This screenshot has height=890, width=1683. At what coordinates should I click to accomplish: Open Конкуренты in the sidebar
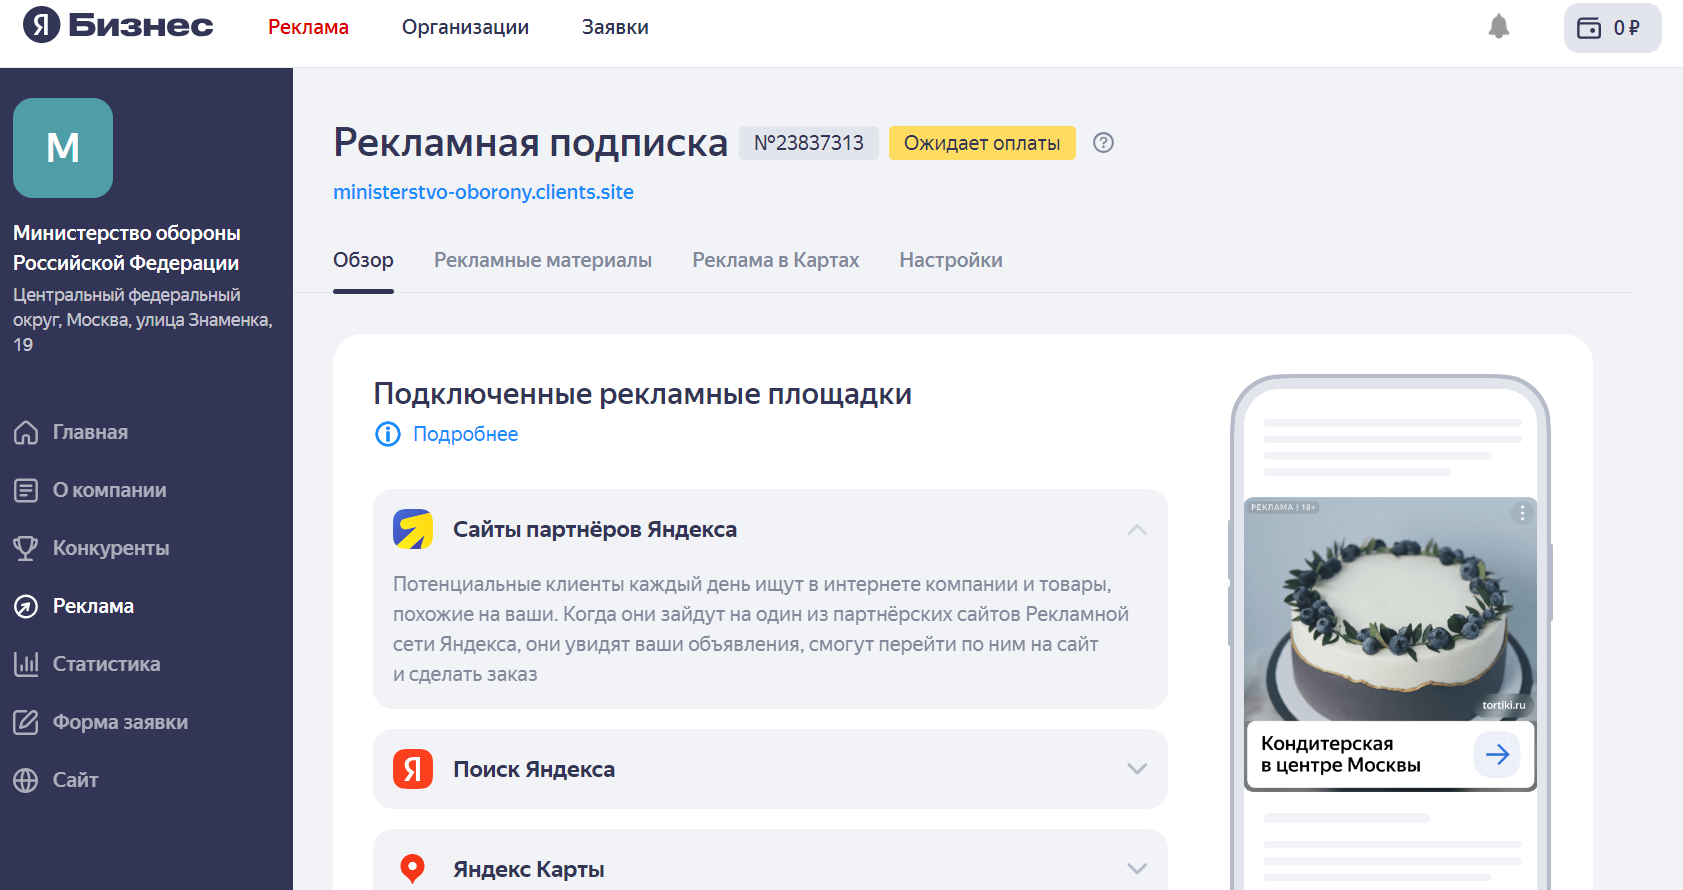[111, 548]
